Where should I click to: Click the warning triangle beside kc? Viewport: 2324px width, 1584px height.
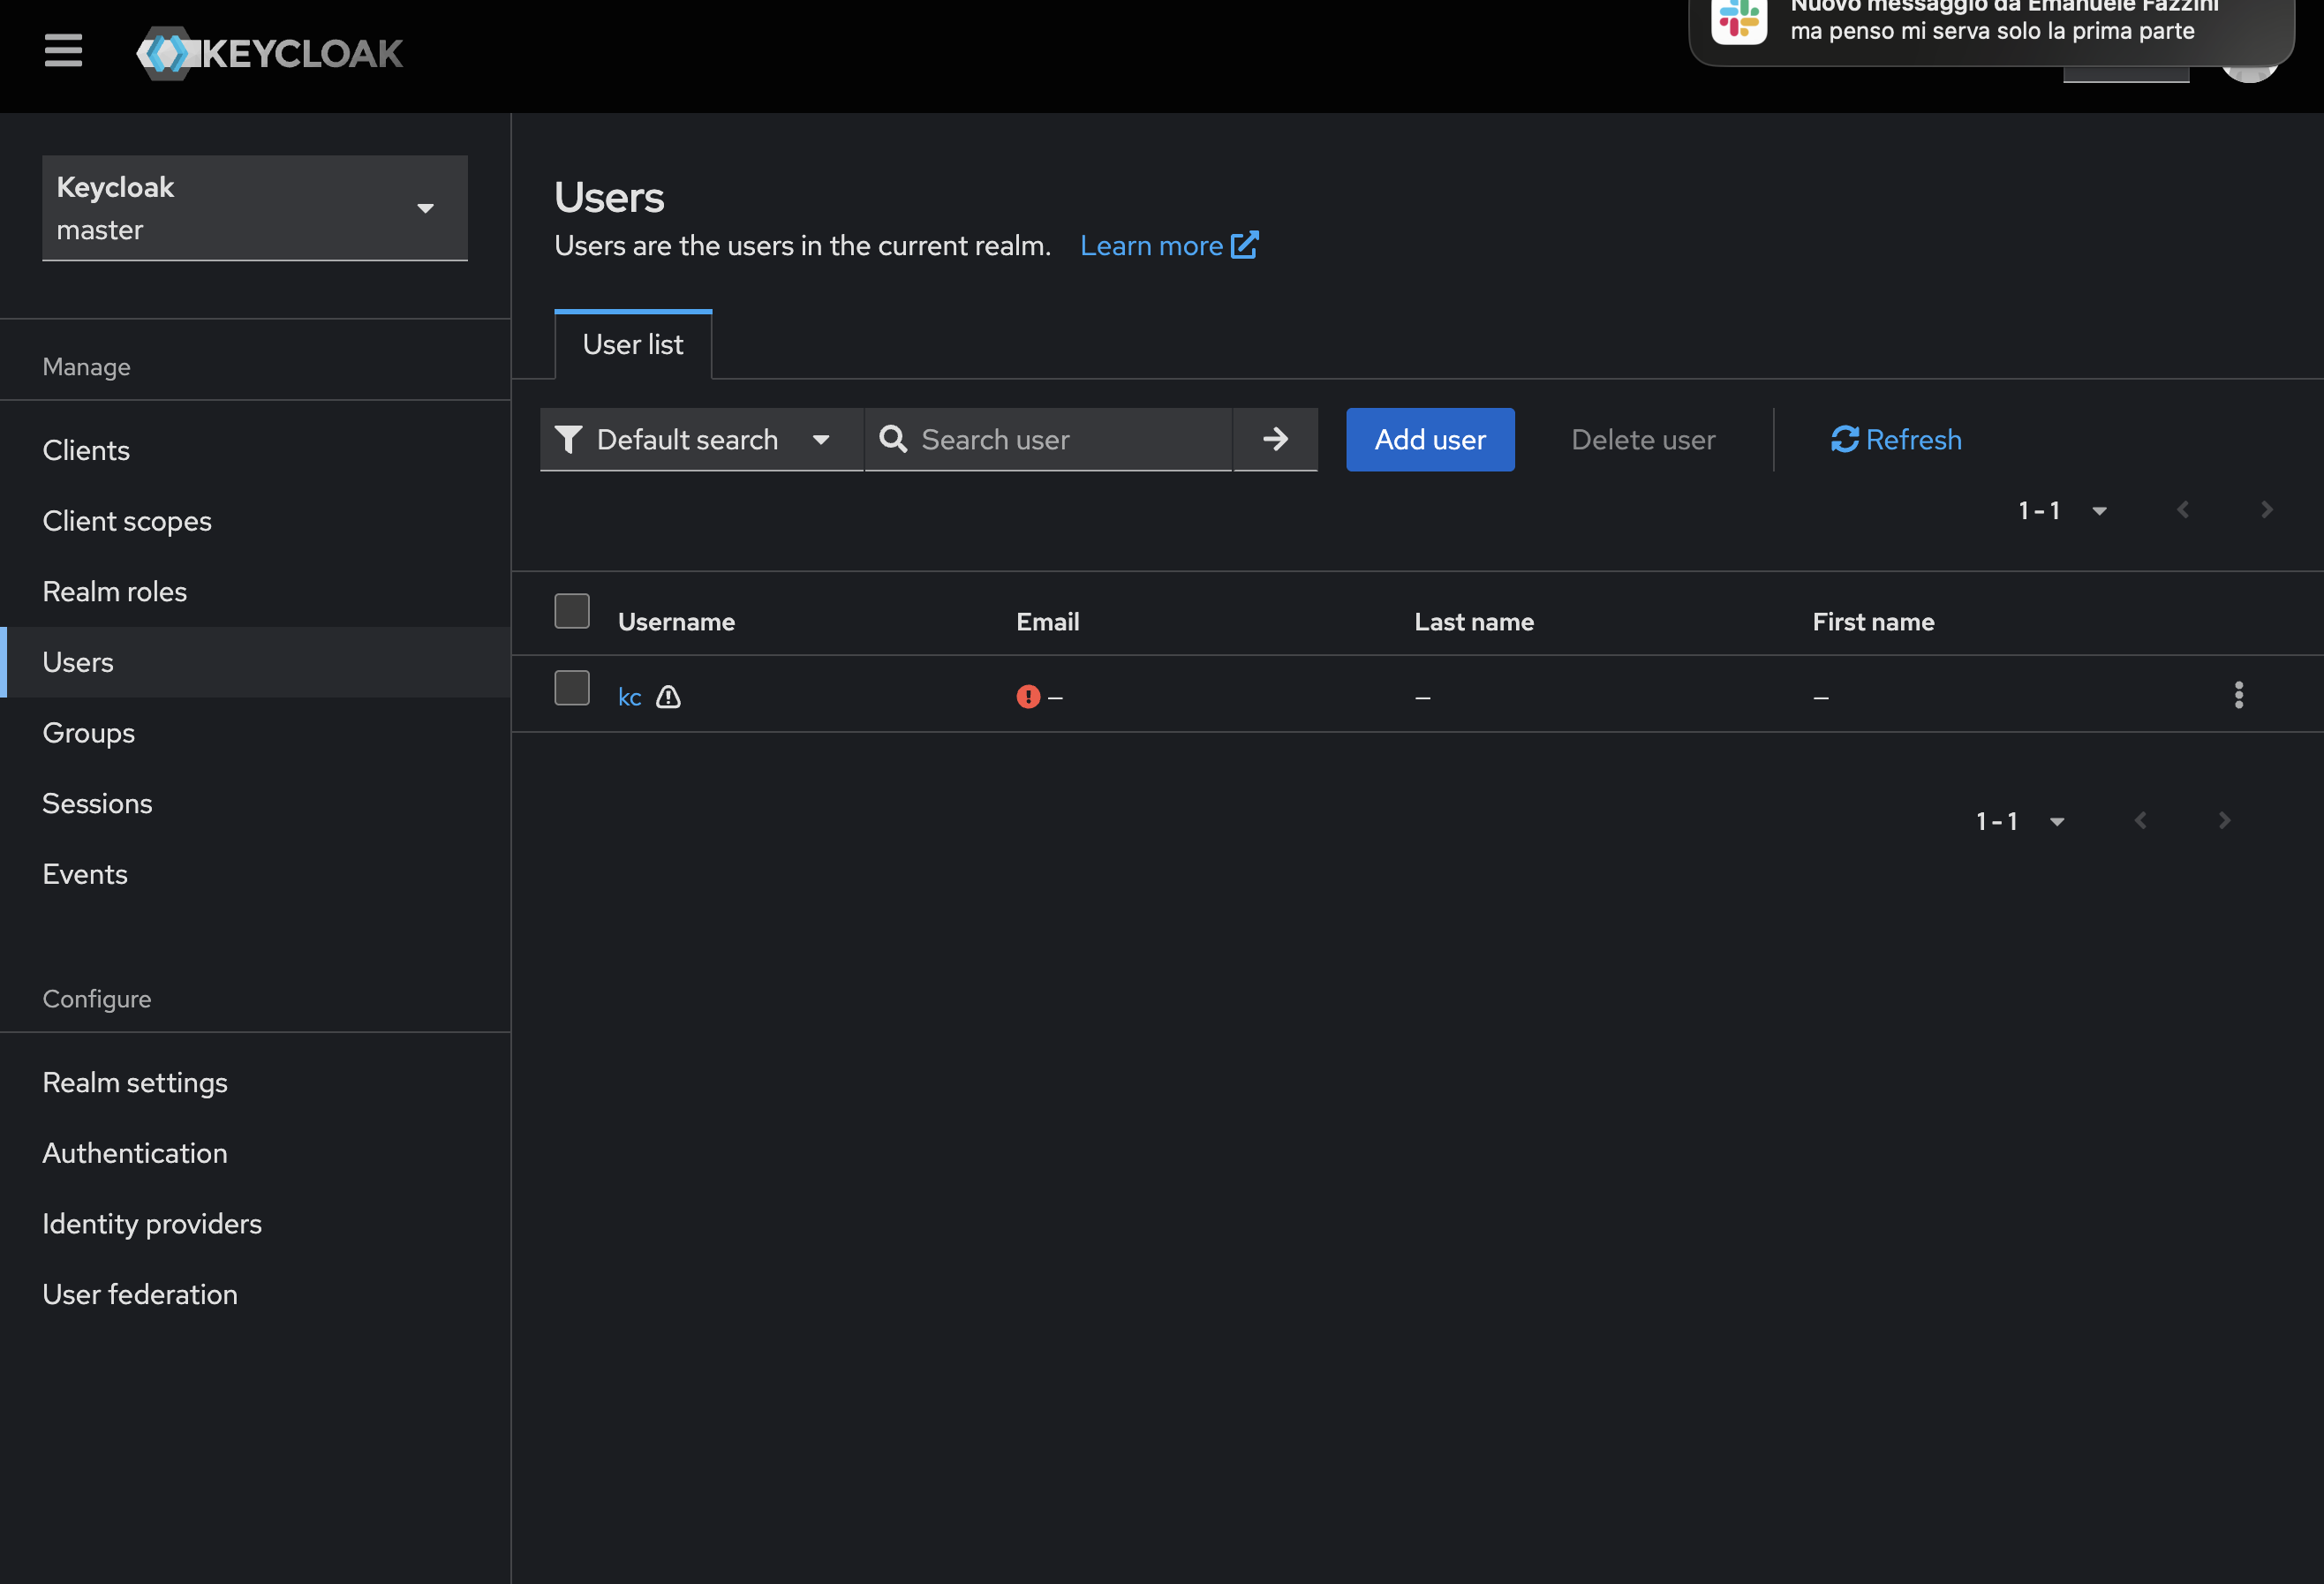tap(668, 697)
